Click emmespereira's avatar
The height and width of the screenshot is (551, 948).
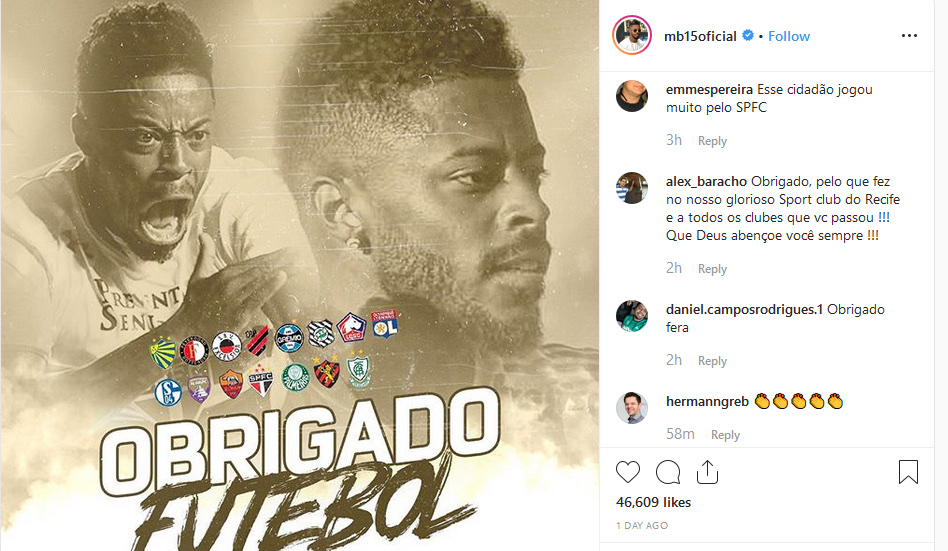(x=632, y=96)
